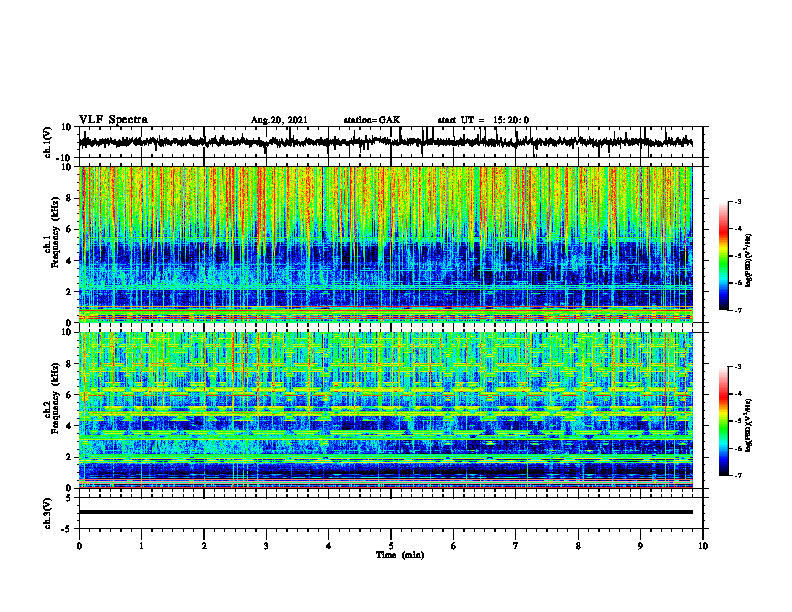Click the "ch.1(V)" waveform axis label
The height and width of the screenshot is (612, 792).
pos(48,142)
